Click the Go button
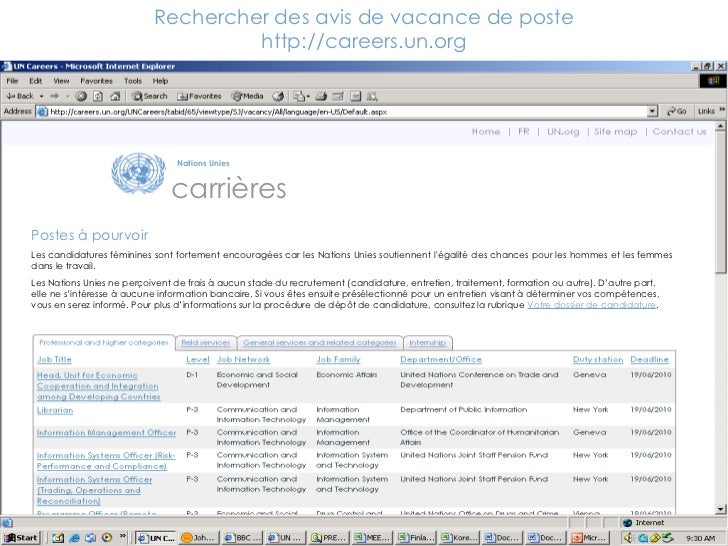 click(x=676, y=111)
